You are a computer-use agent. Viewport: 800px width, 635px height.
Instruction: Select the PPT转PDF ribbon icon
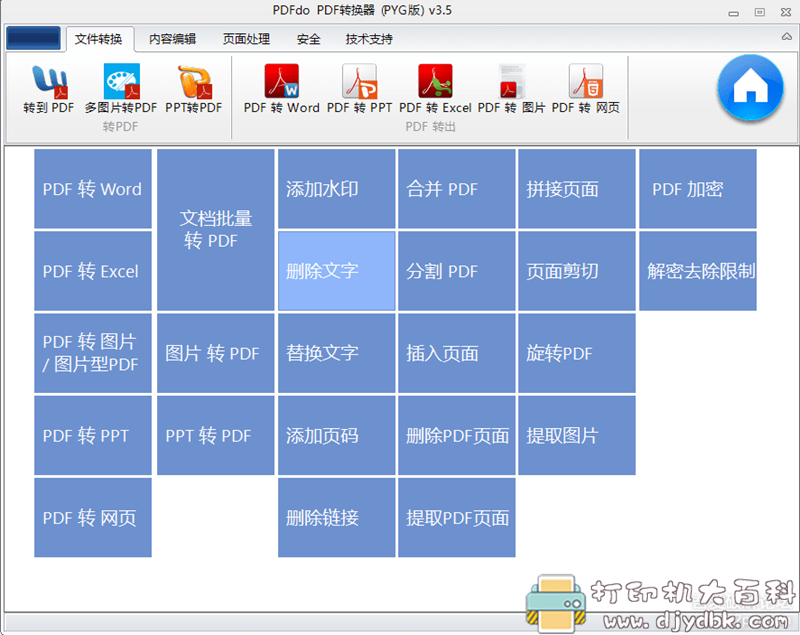point(194,88)
